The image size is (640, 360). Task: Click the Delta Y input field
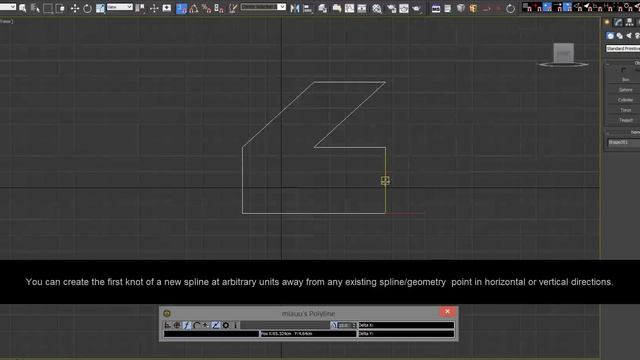point(406,334)
